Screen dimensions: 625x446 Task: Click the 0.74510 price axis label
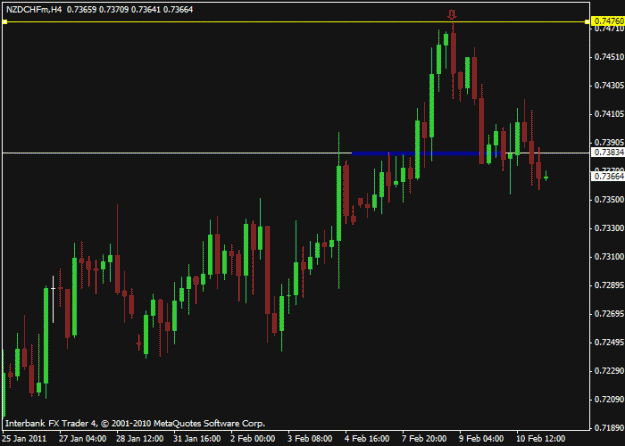click(609, 57)
